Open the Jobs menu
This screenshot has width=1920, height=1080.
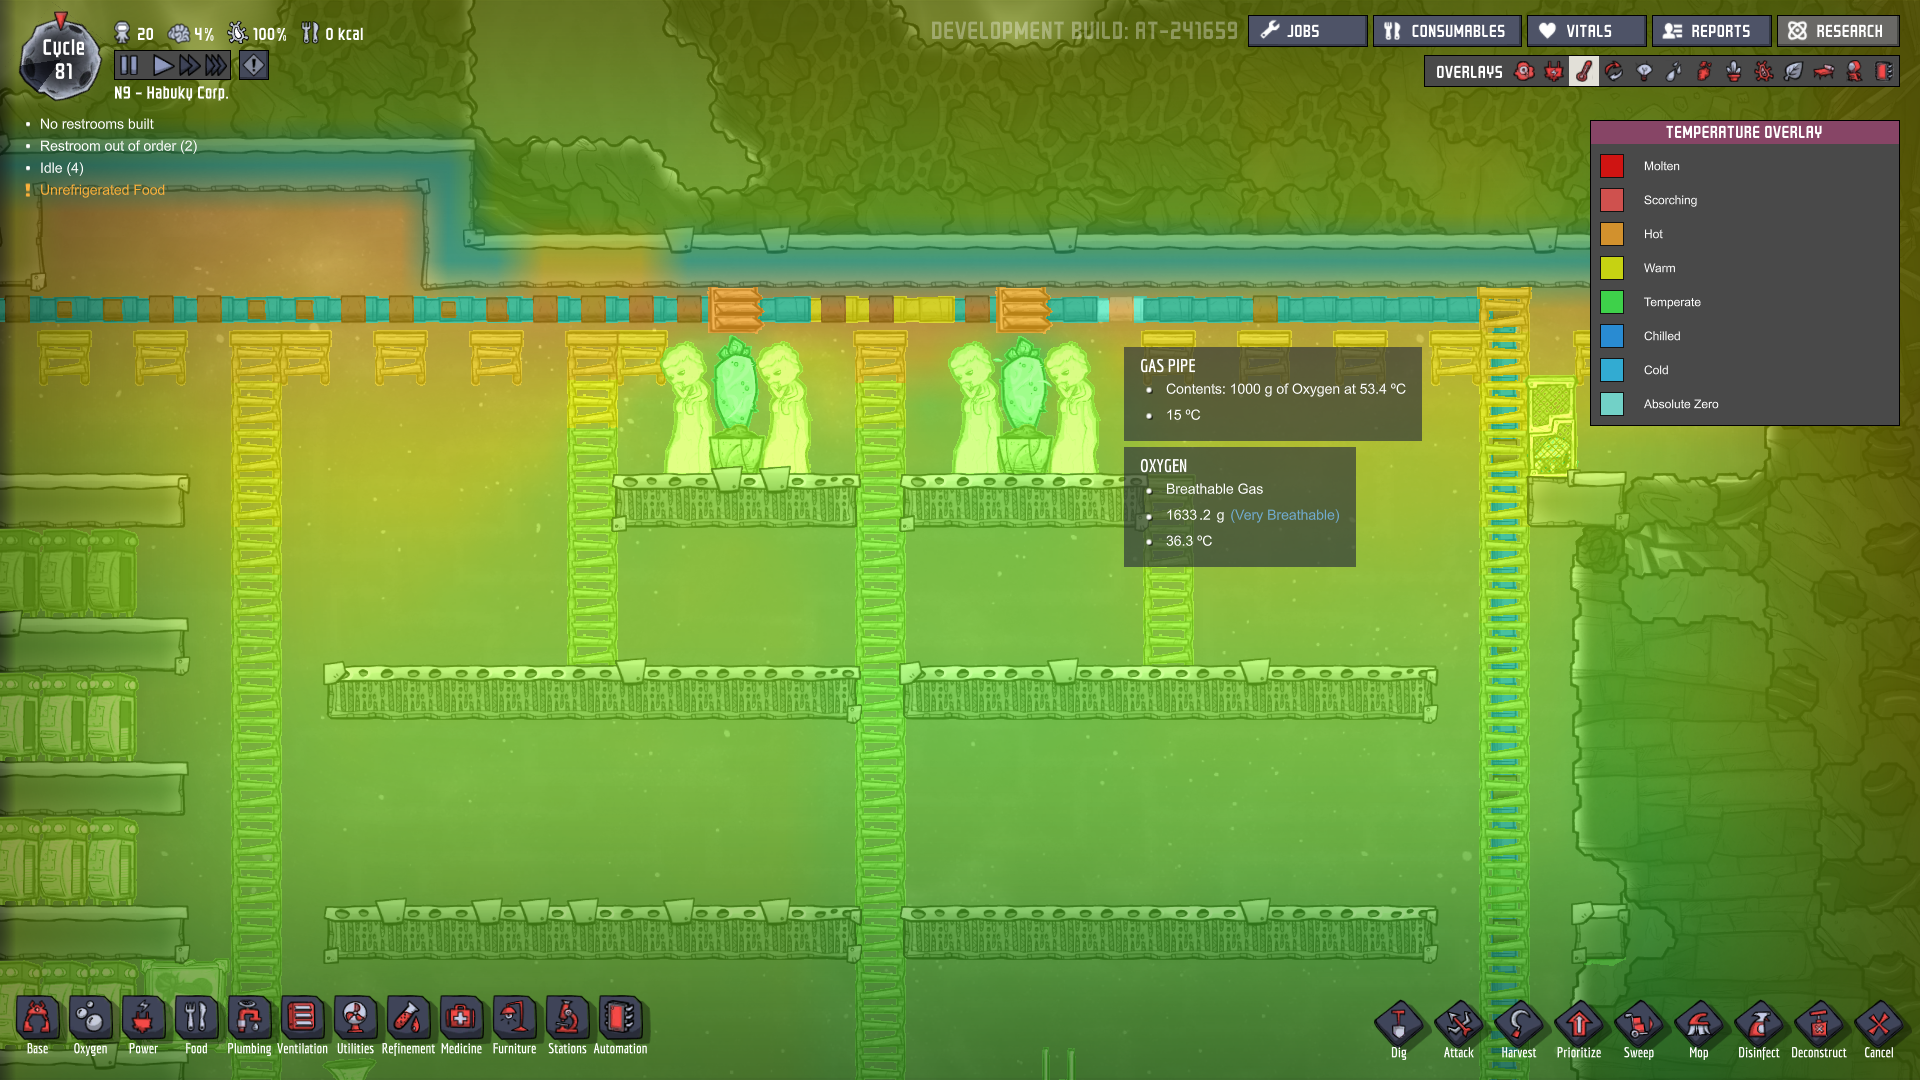(1307, 31)
